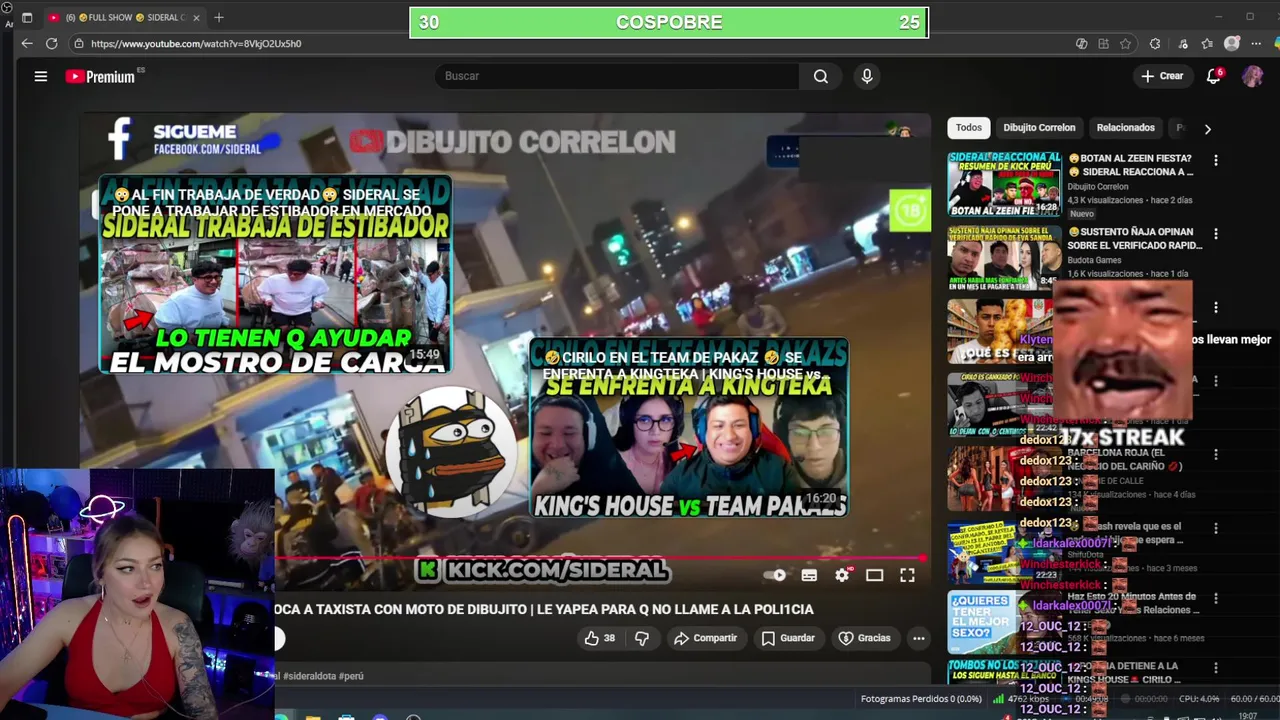Dislike the video with thumbs down

(x=642, y=638)
